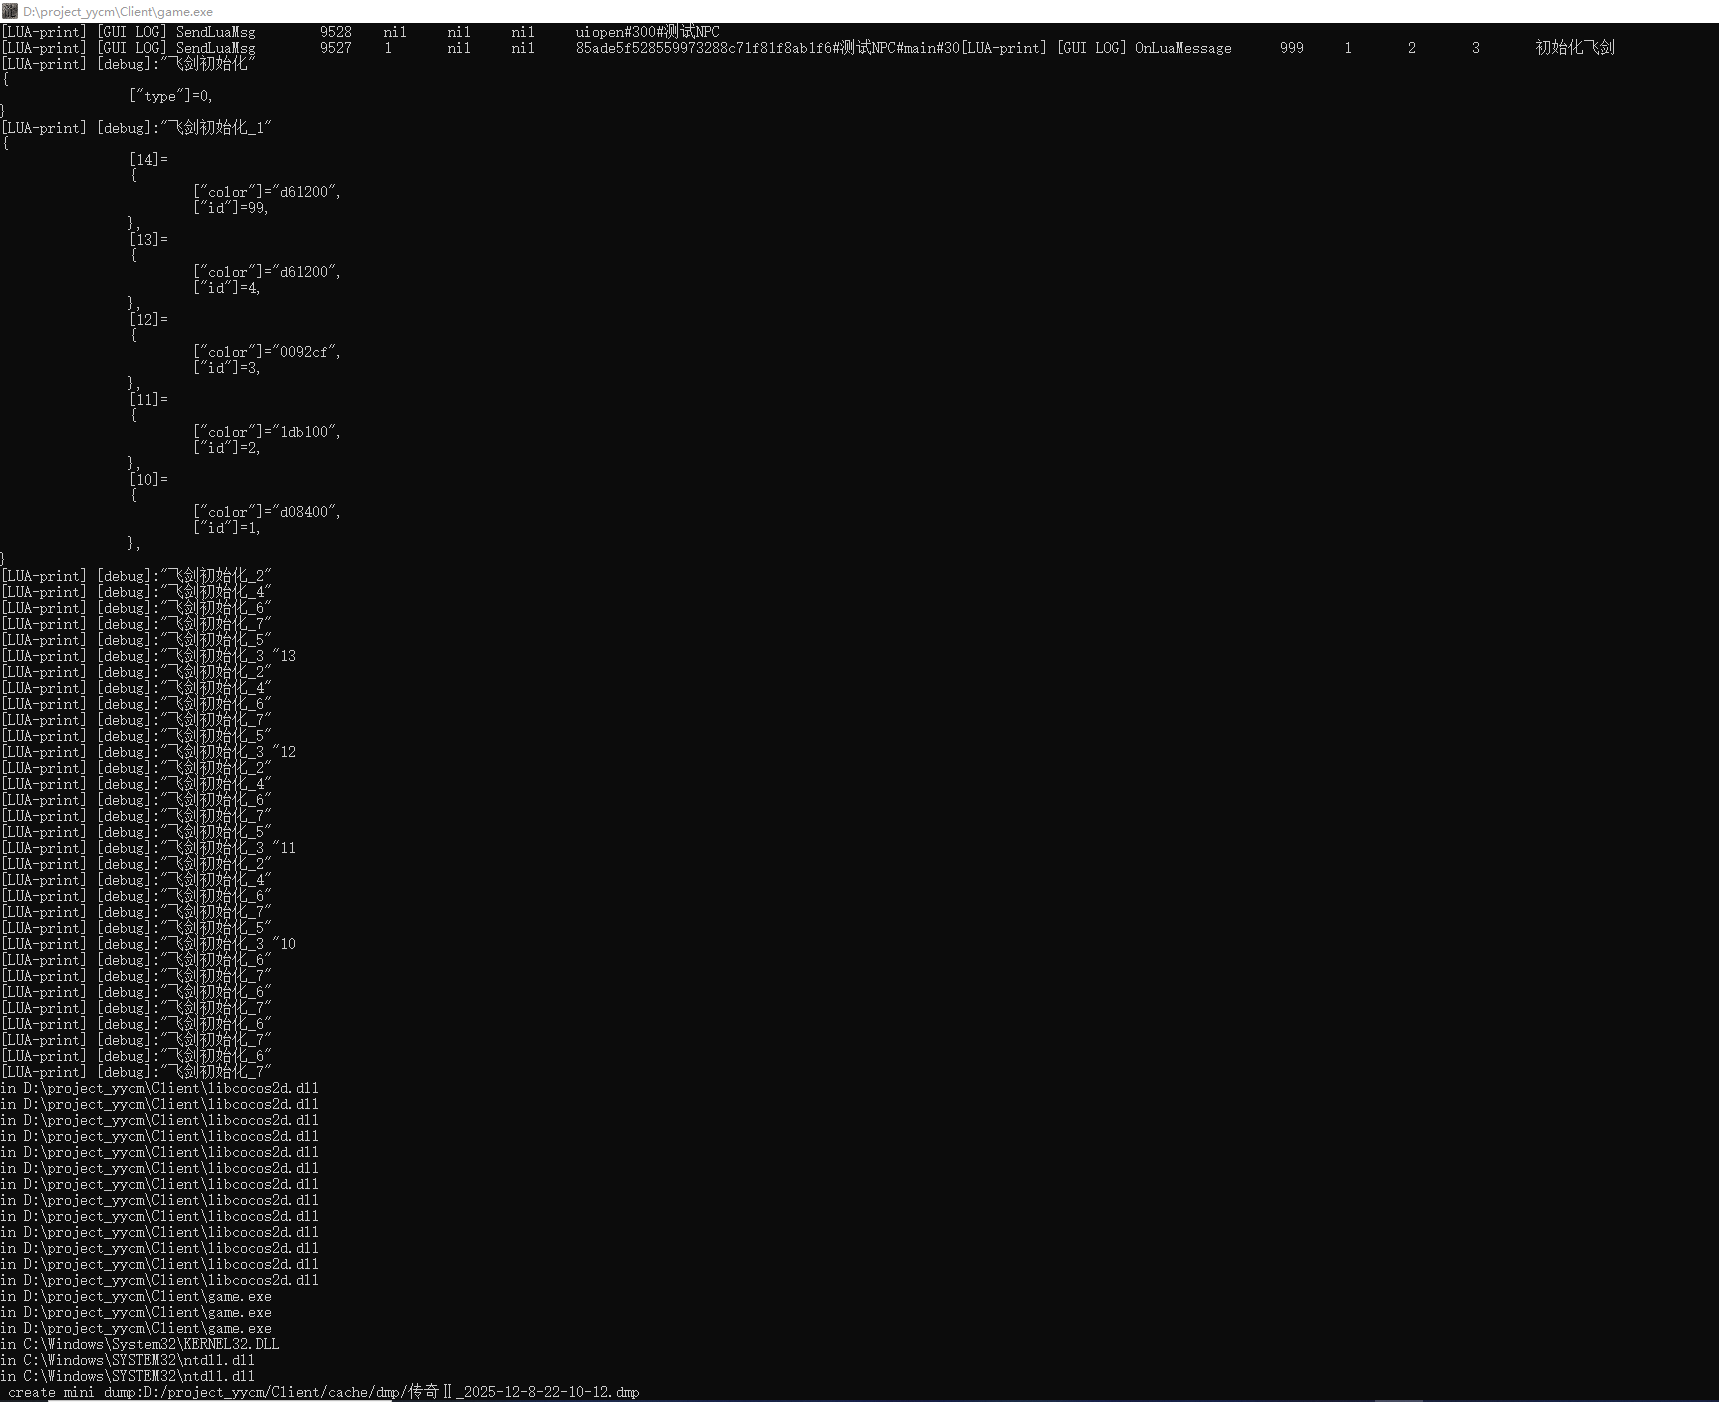
Task: Click the ["type"]=0 table entry
Action: tap(170, 96)
